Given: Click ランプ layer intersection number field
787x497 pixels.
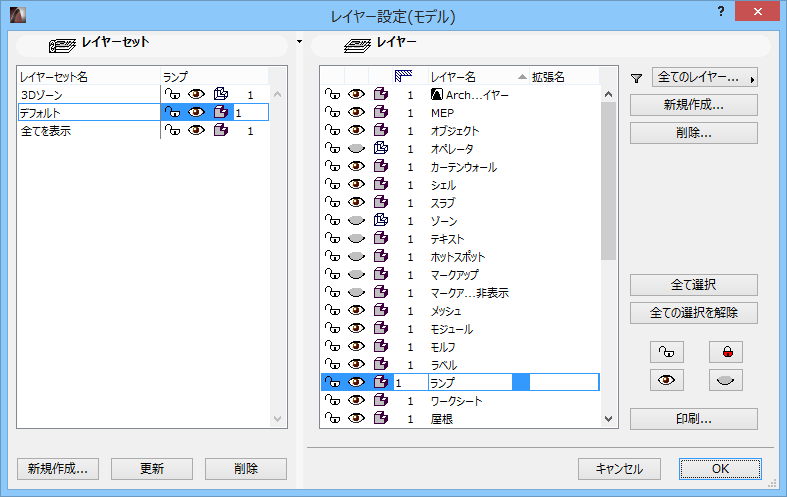Looking at the screenshot, I should (410, 383).
